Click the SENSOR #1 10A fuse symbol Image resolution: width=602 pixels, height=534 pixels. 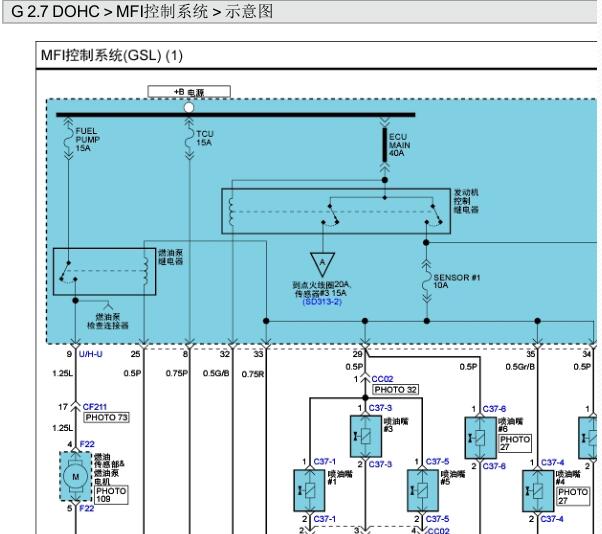[x=426, y=282]
